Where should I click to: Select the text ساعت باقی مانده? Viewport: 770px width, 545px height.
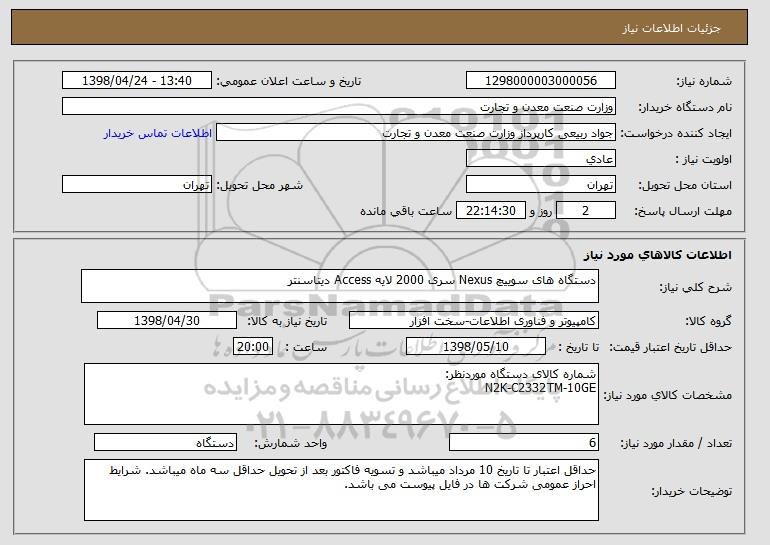pyautogui.click(x=406, y=211)
